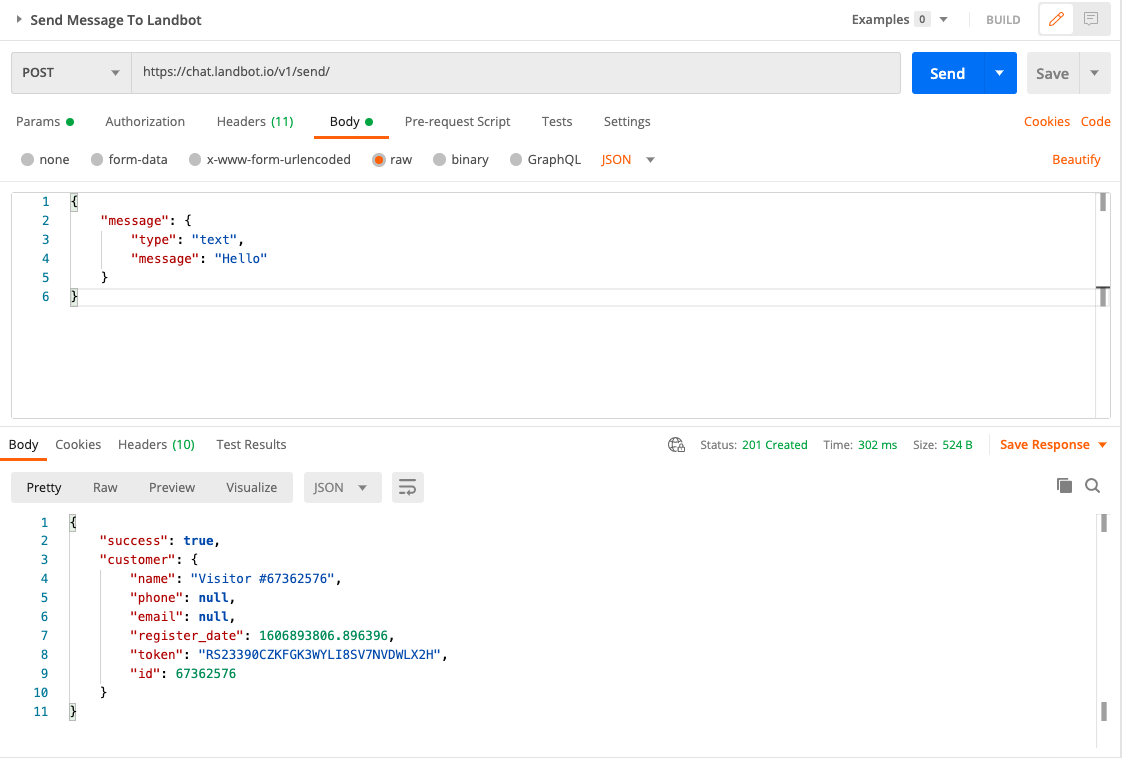Open the JSON body type dropdown
This screenshot has height=759, width=1122.
tap(628, 160)
